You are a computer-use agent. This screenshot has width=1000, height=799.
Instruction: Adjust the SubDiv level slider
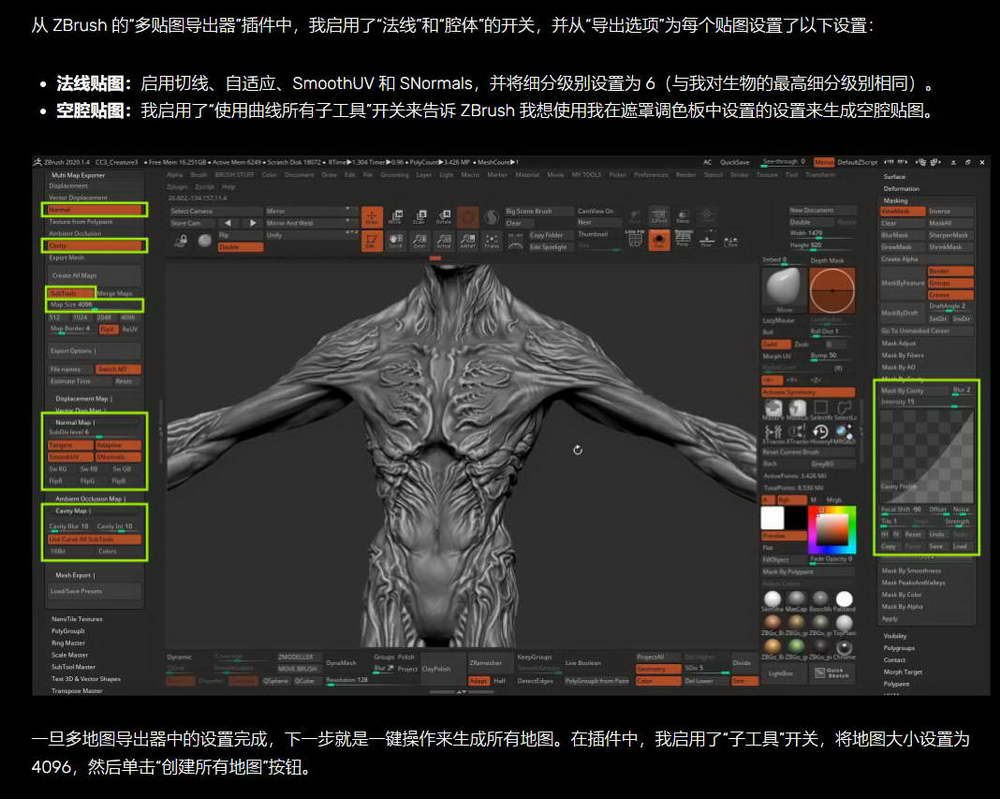(x=94, y=432)
